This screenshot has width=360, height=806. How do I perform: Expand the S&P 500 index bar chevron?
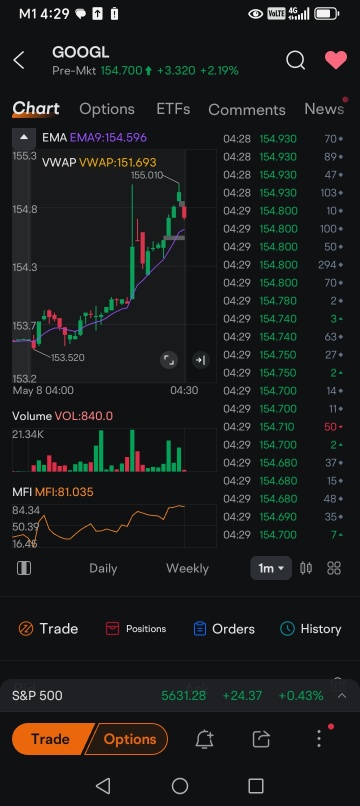(x=341, y=695)
